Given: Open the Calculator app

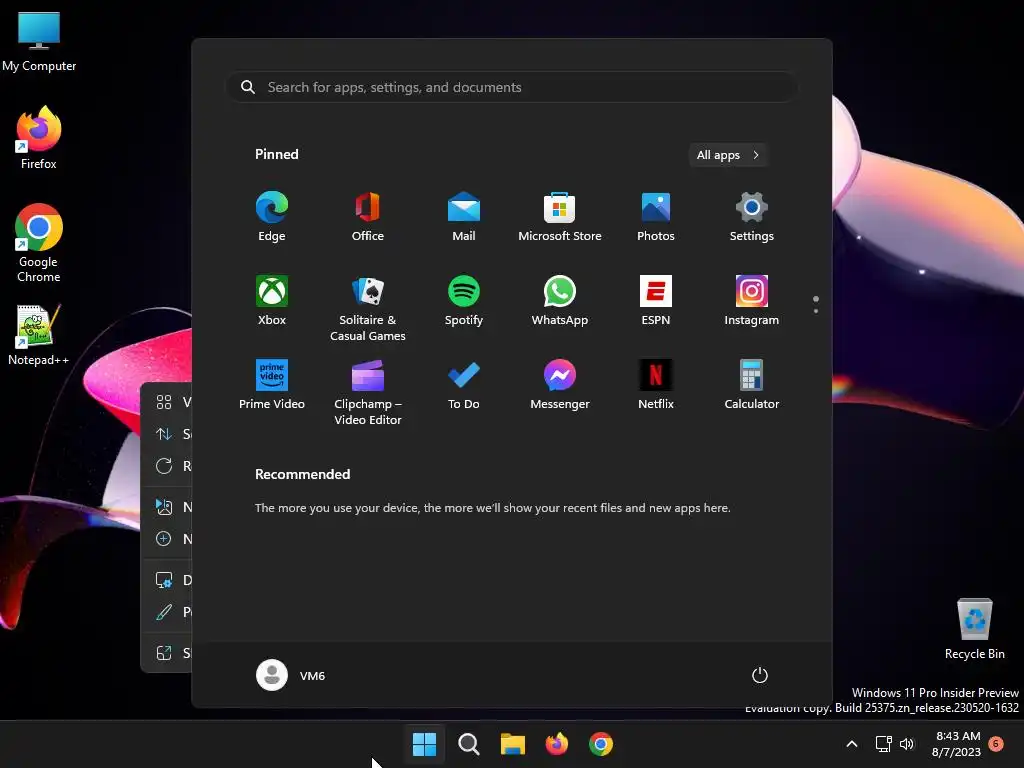Looking at the screenshot, I should point(752,385).
